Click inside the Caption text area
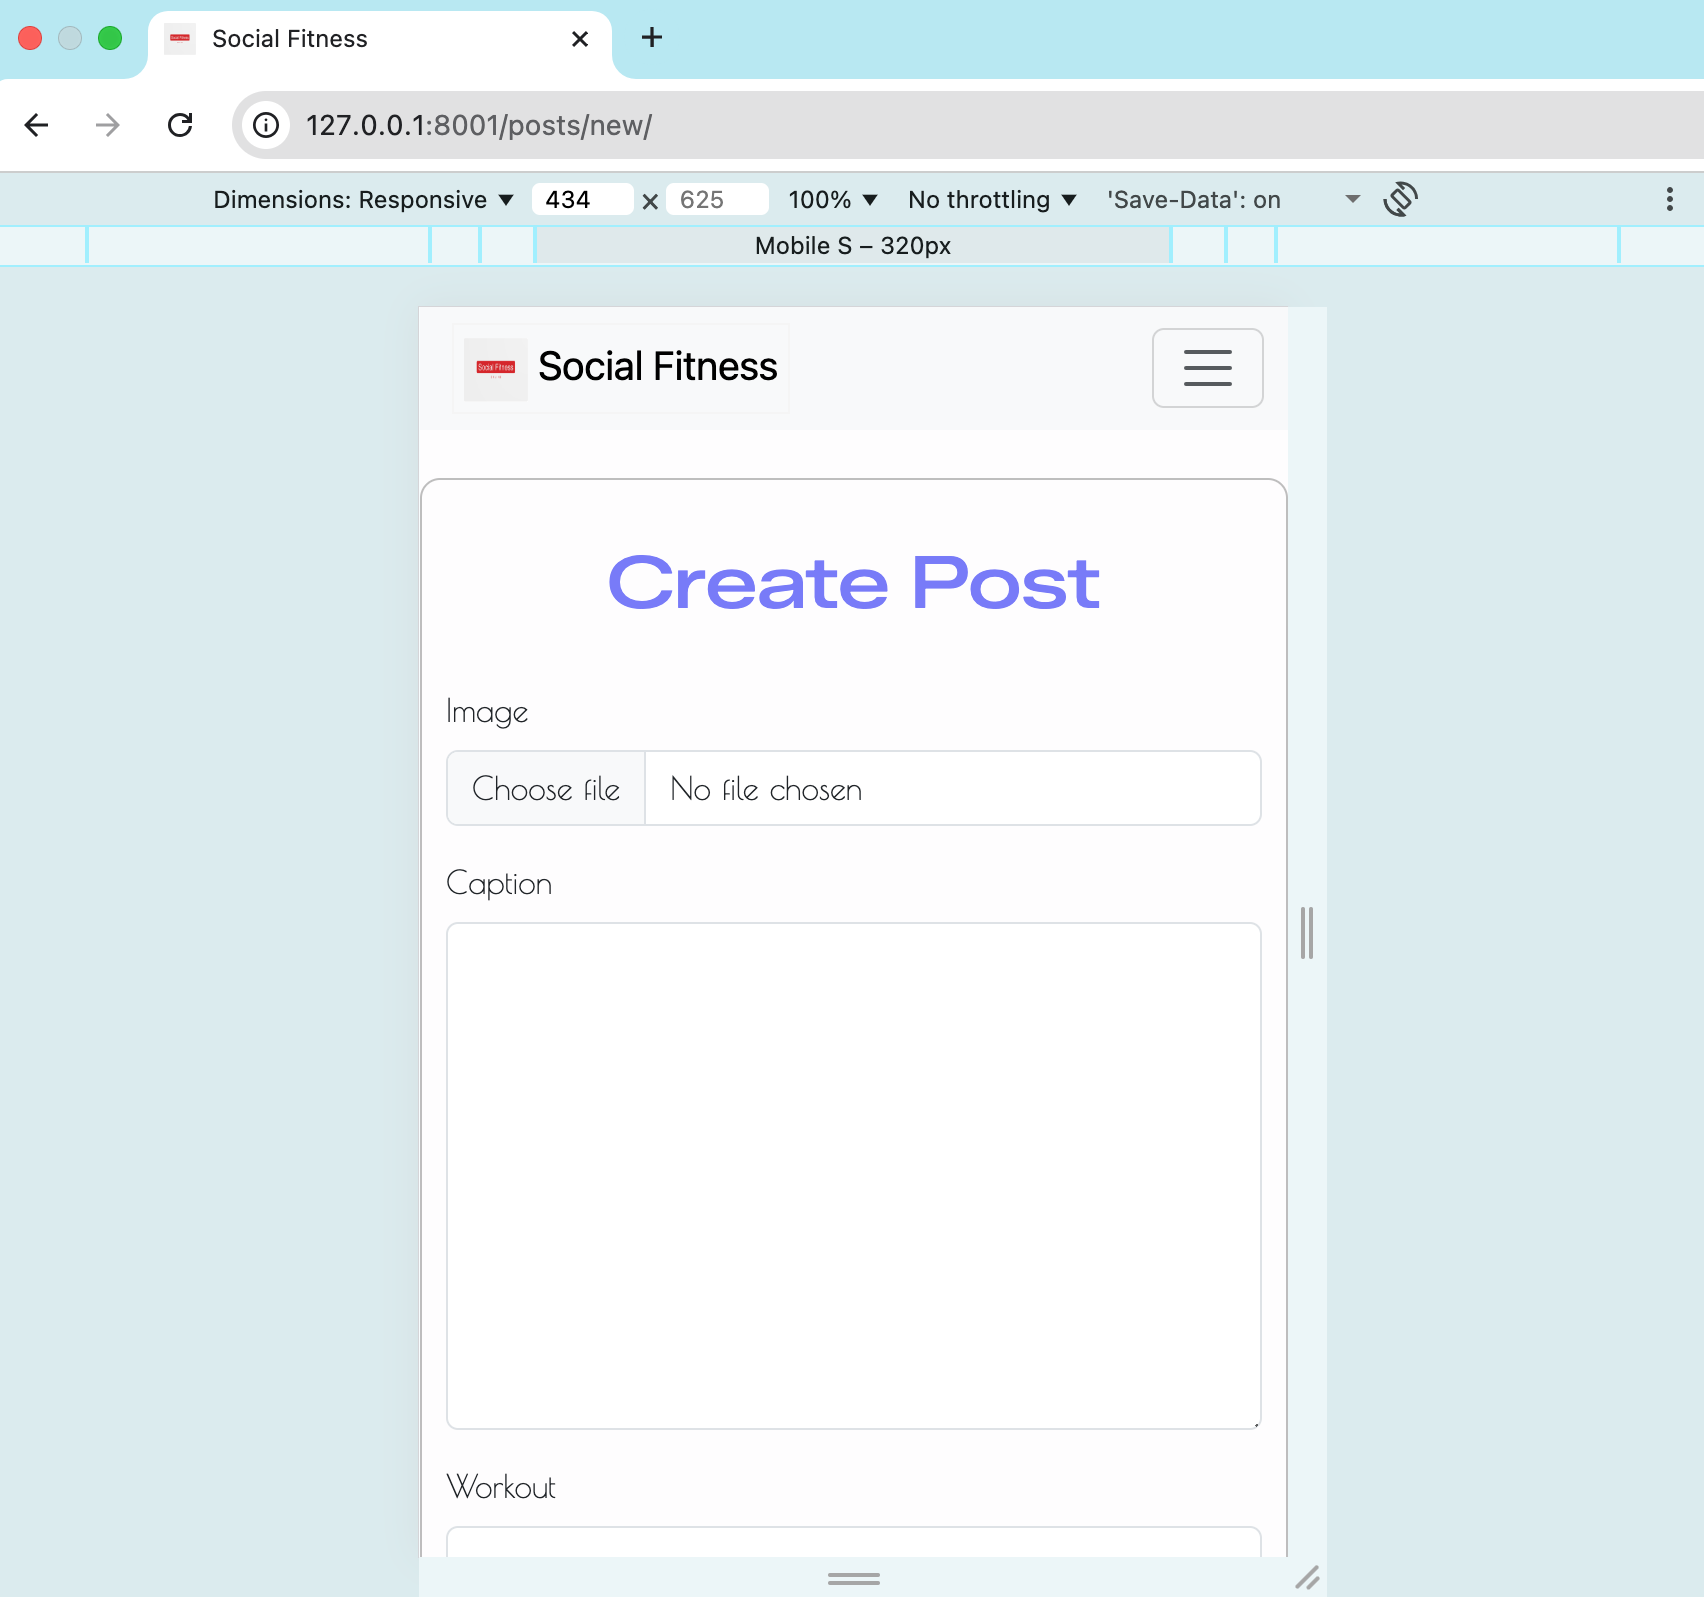This screenshot has height=1597, width=1704. pyautogui.click(x=852, y=1175)
